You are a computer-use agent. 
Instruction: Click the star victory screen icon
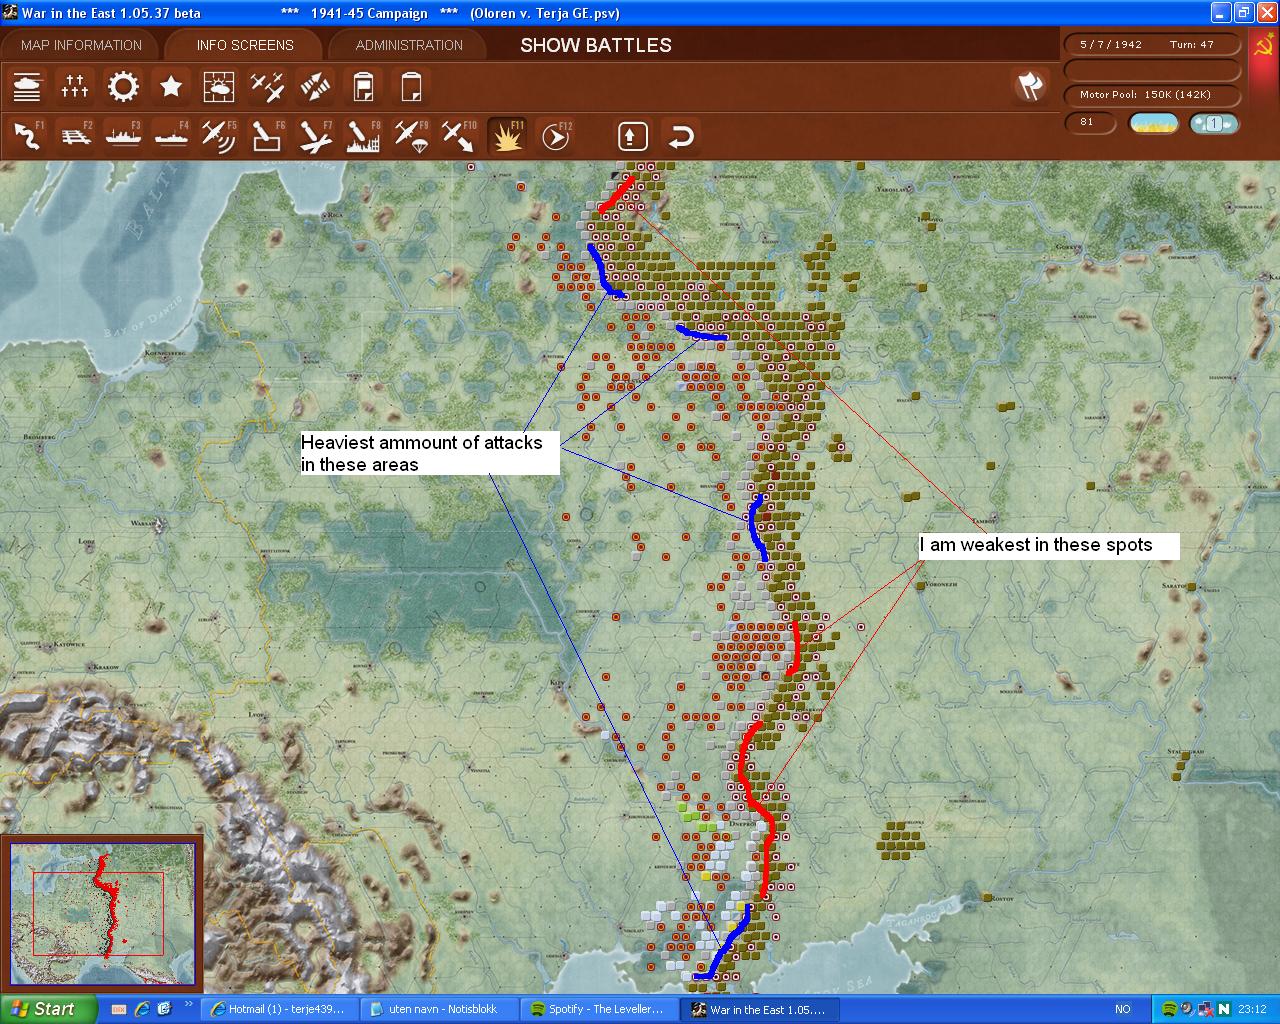[171, 87]
